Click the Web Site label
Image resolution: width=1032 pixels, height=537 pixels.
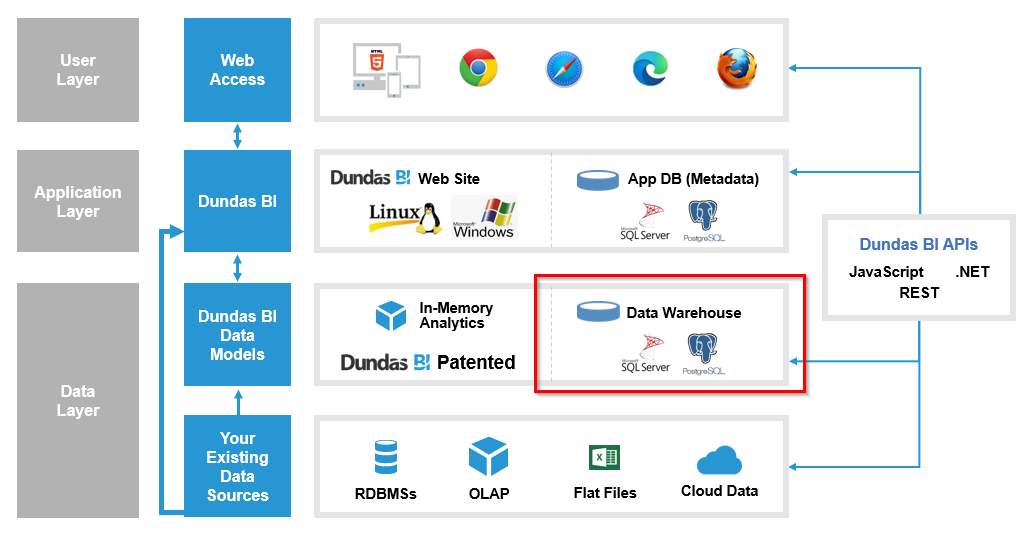pyautogui.click(x=449, y=179)
